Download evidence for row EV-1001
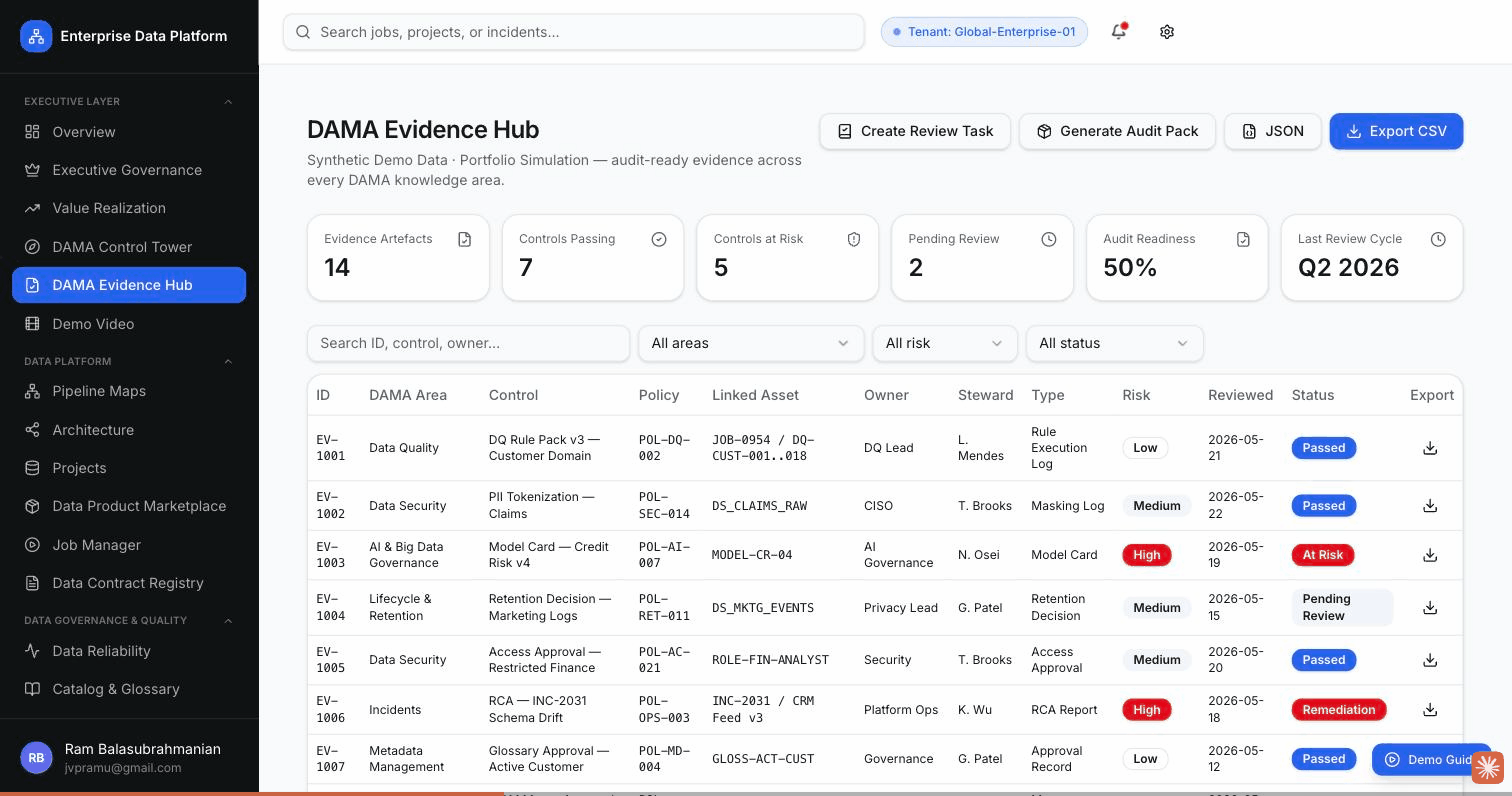The width and height of the screenshot is (1512, 796). 1430,448
